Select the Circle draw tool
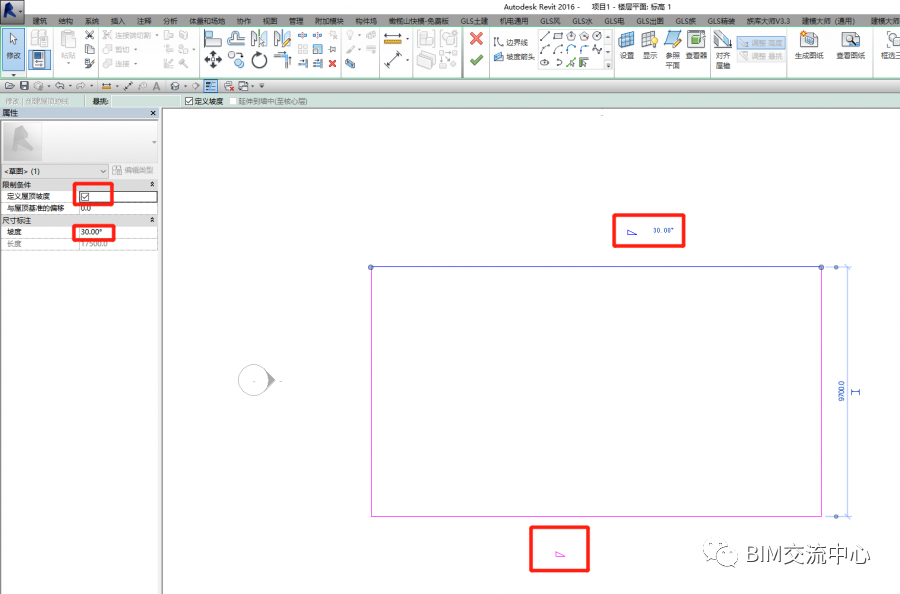The height and width of the screenshot is (594, 900). click(597, 36)
